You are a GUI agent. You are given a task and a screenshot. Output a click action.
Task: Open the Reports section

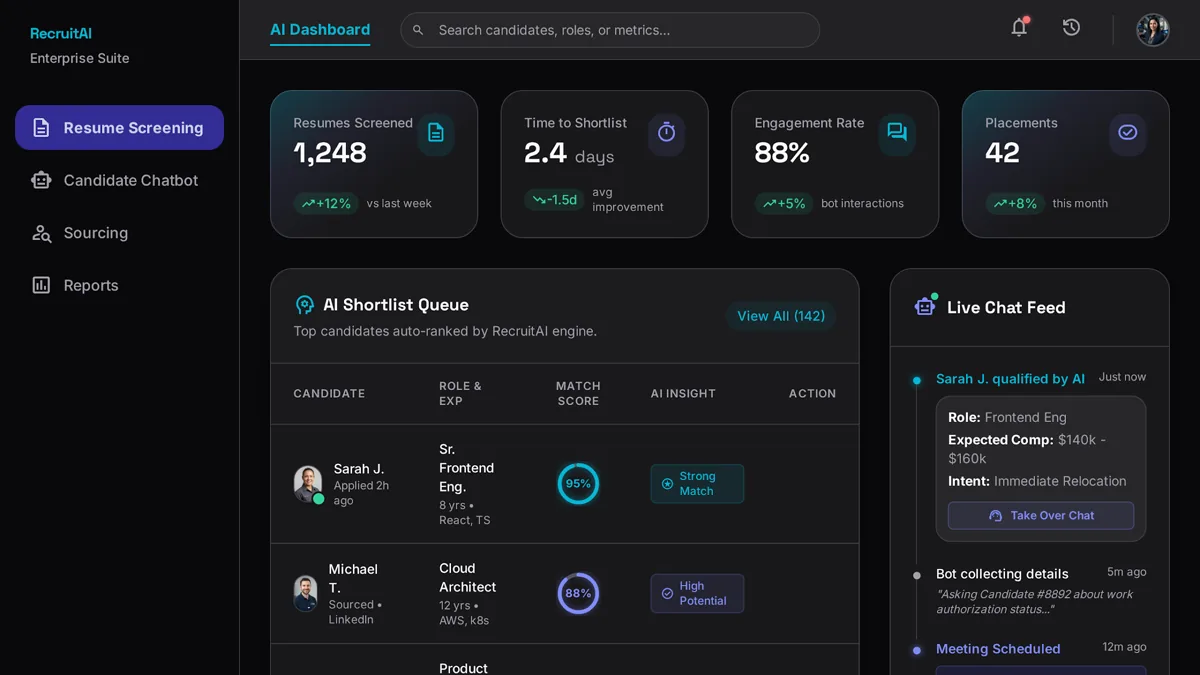(119, 285)
